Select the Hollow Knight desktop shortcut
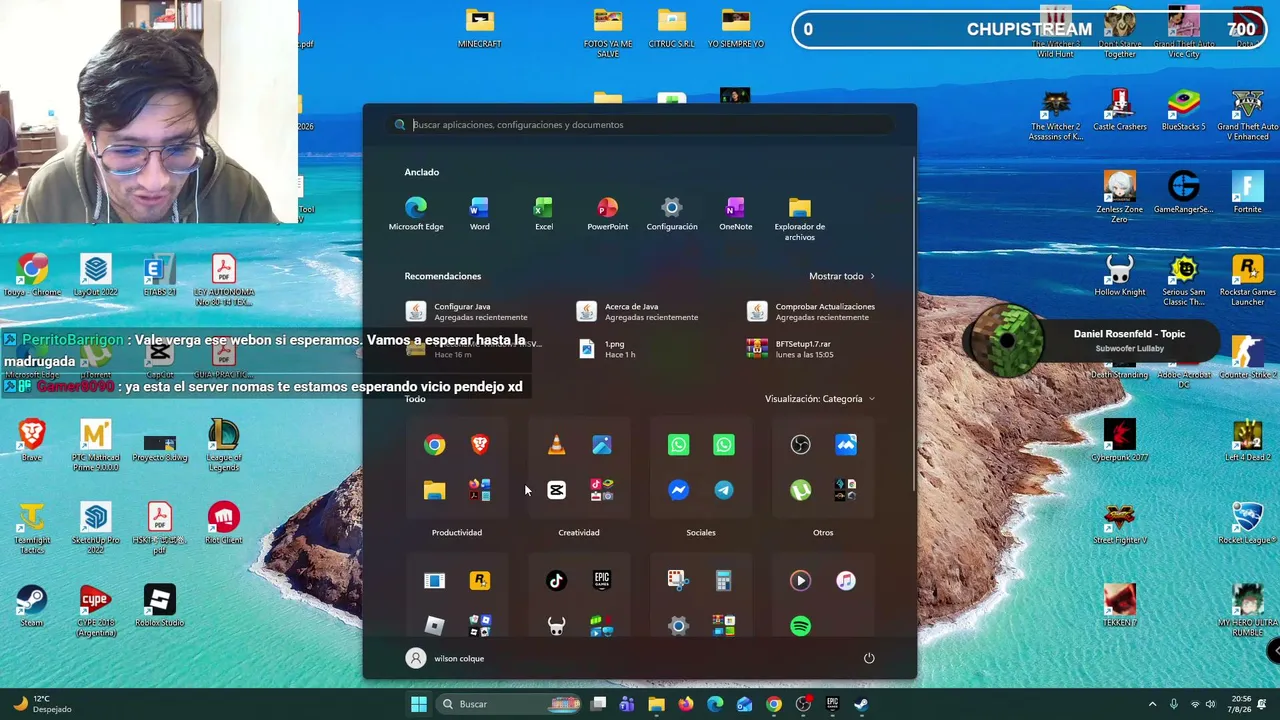Screen dimensions: 1280x720 1120,277
